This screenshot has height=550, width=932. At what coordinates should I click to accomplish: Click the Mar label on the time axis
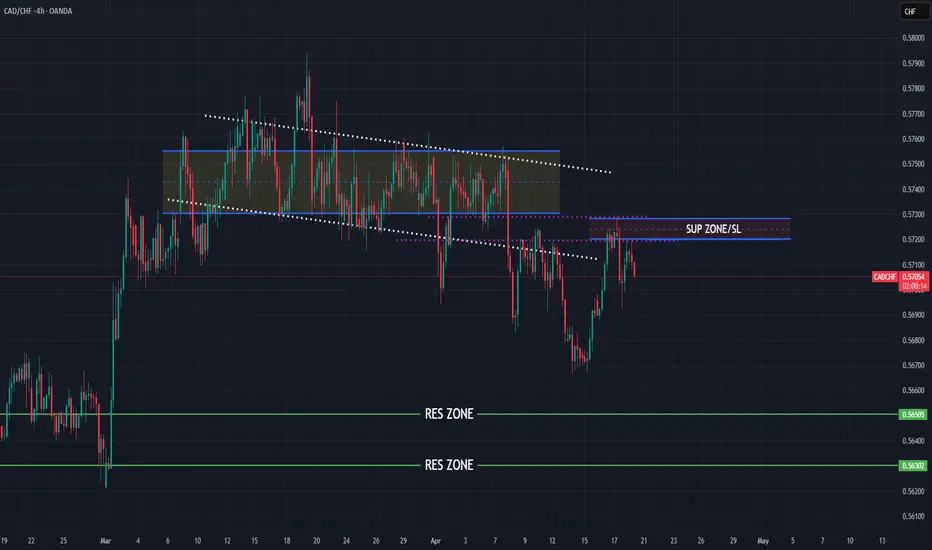[x=106, y=540]
